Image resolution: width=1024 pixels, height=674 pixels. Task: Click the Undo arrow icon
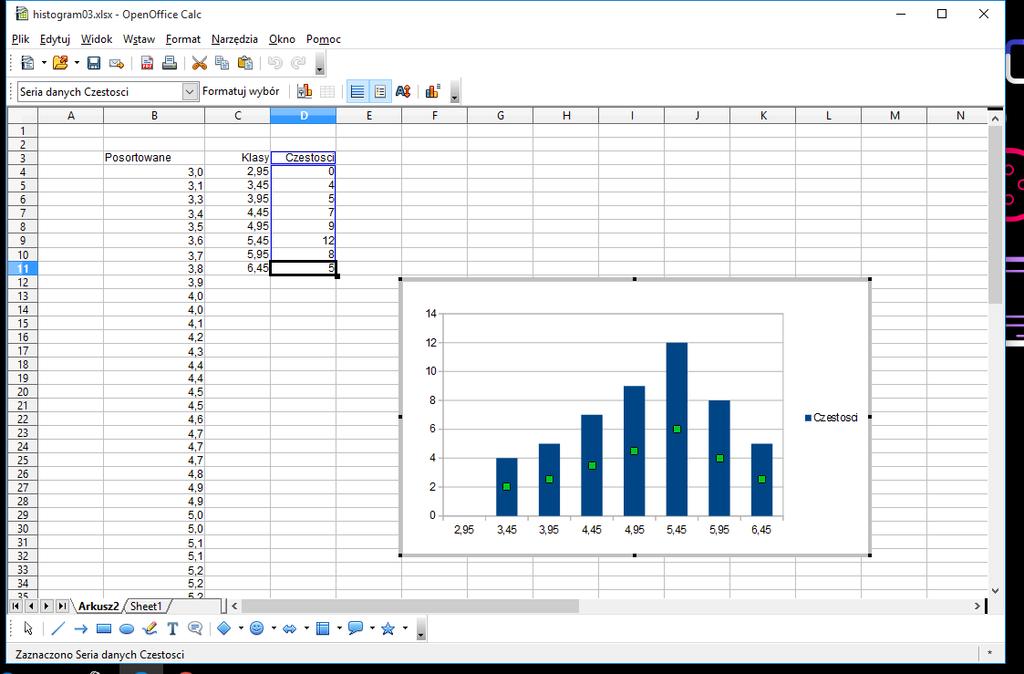point(275,63)
